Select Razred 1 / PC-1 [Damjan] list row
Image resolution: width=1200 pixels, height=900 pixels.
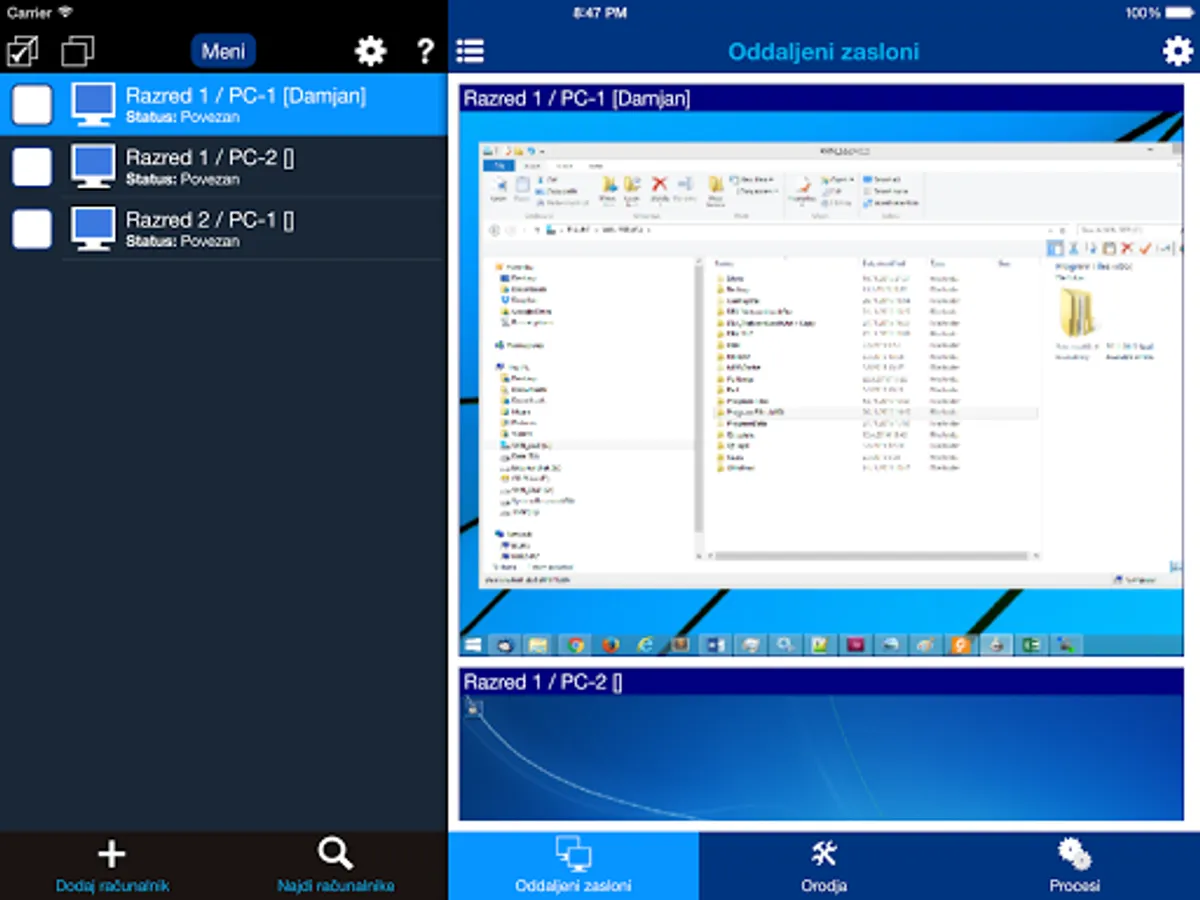[x=224, y=105]
